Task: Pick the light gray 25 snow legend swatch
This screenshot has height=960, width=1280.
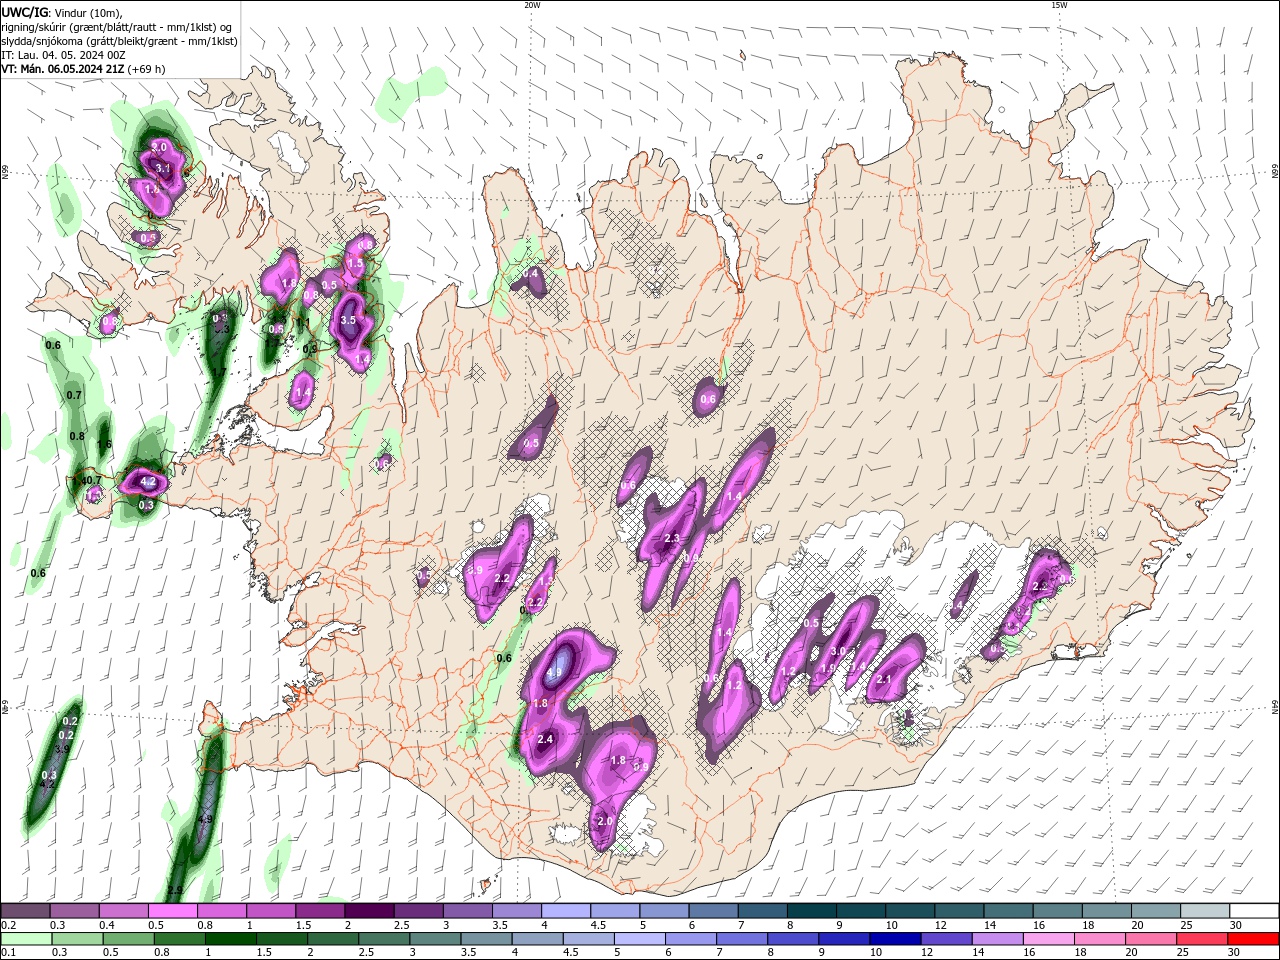Action: (x=1204, y=911)
